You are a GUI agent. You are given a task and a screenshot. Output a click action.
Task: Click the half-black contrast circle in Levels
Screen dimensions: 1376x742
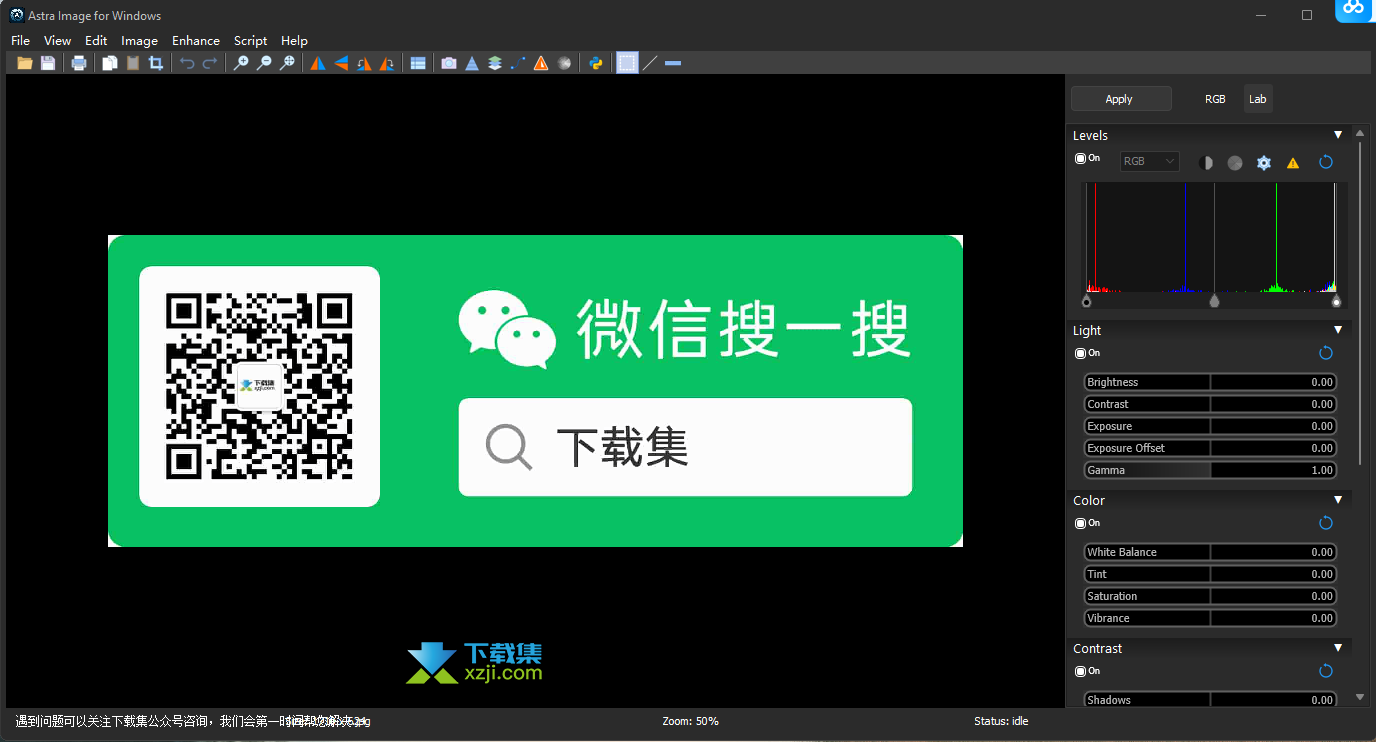click(1206, 162)
